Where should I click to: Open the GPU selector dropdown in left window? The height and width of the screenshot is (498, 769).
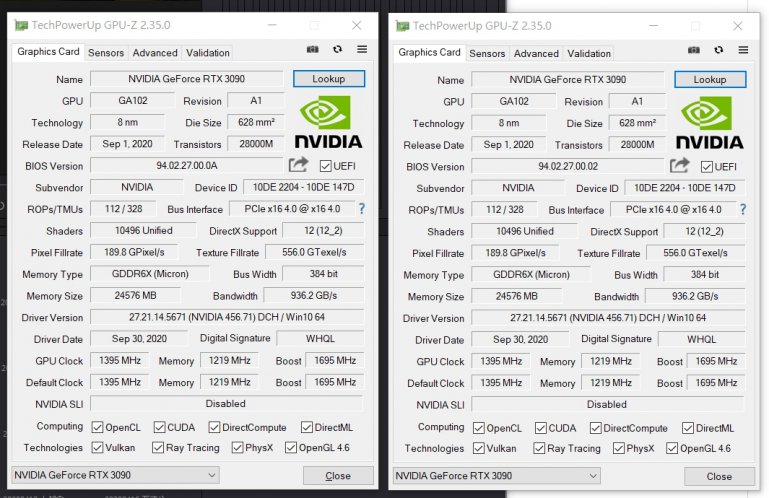(x=115, y=475)
